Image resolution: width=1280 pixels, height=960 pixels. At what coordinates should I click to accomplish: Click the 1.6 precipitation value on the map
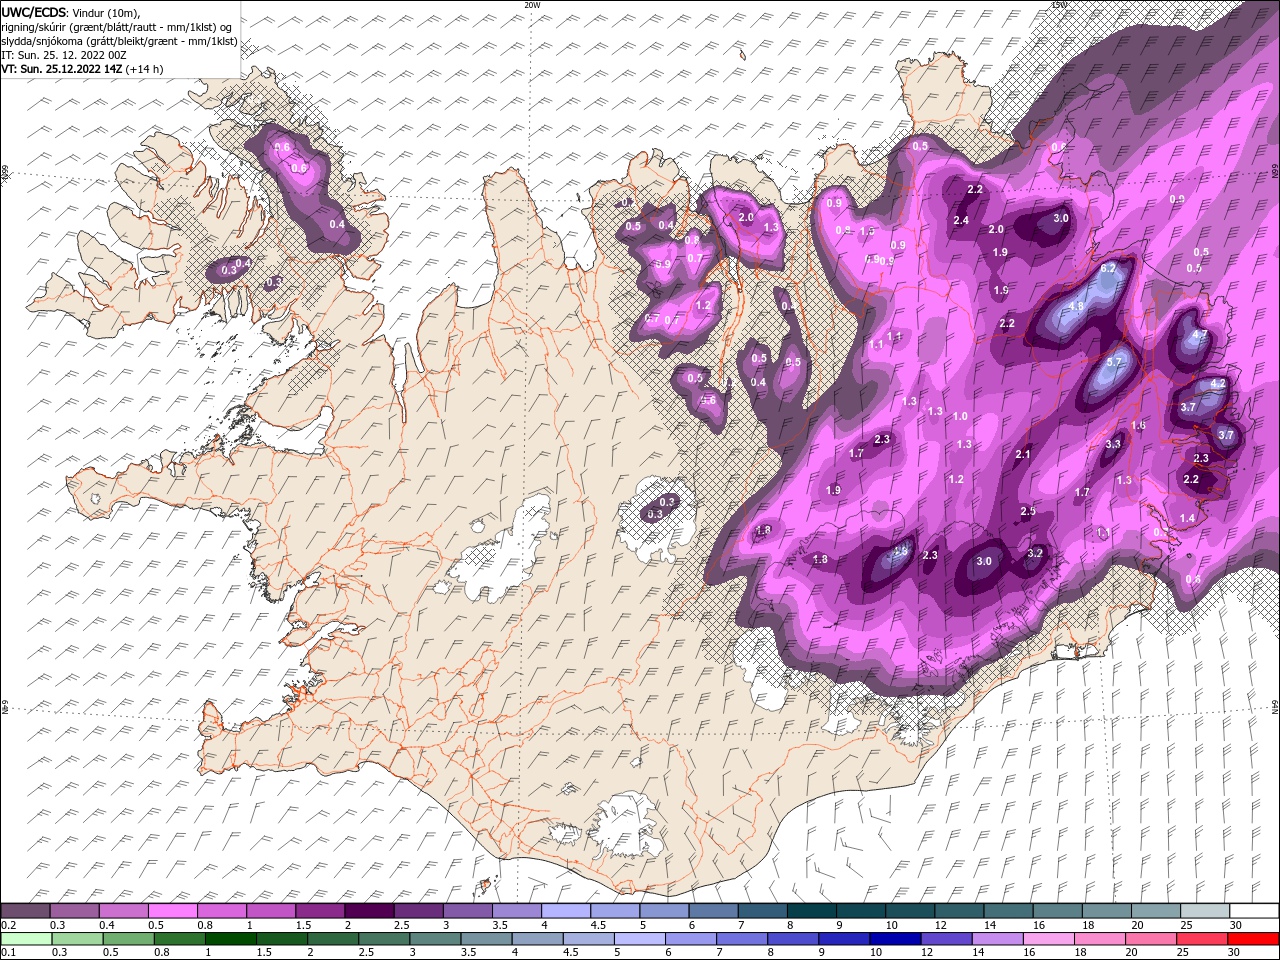[1138, 426]
